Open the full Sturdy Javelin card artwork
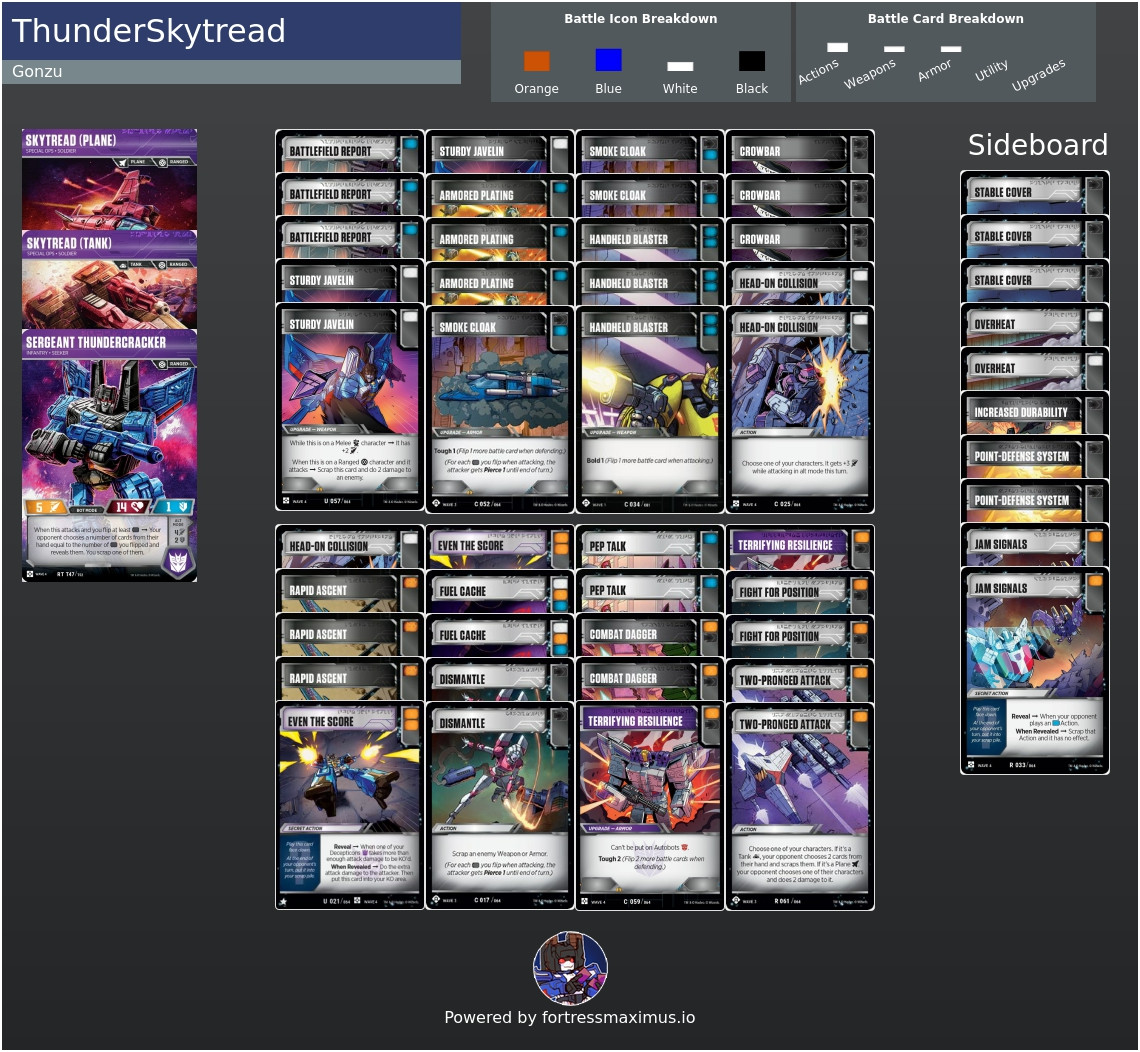The height and width of the screenshot is (1052, 1140). point(350,382)
